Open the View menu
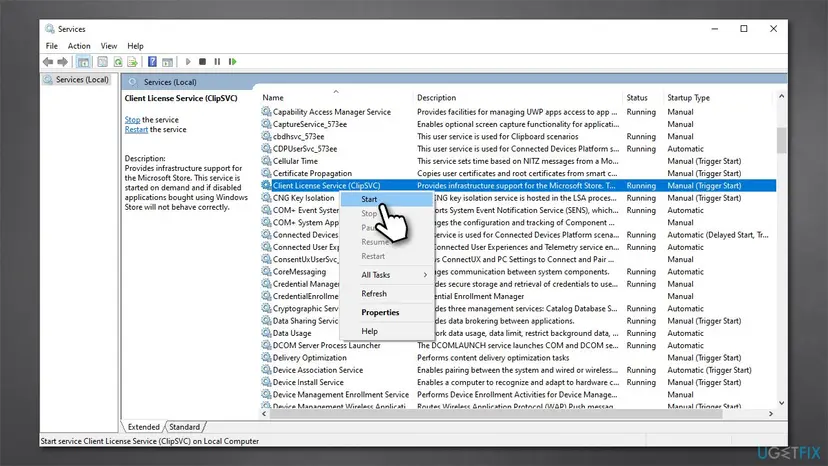The image size is (828, 466). coord(109,46)
